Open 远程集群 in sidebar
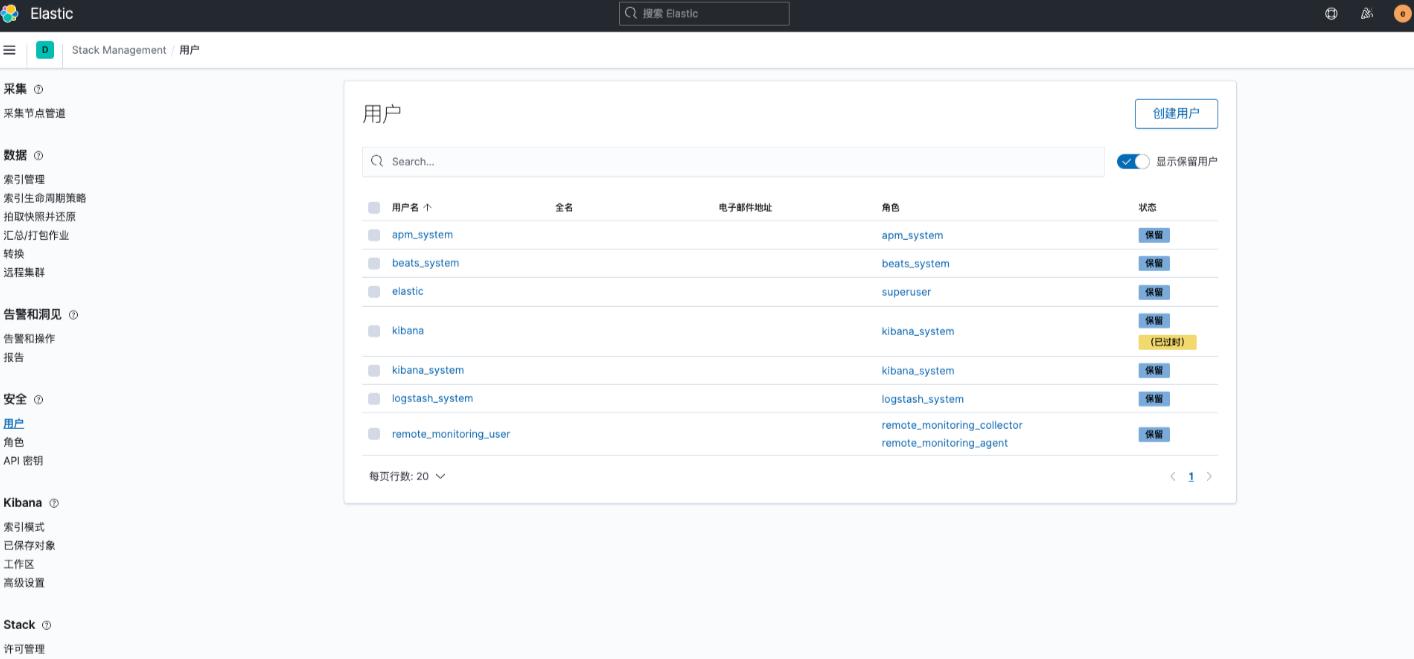Viewport: 1414px width, 659px height. pos(24,273)
